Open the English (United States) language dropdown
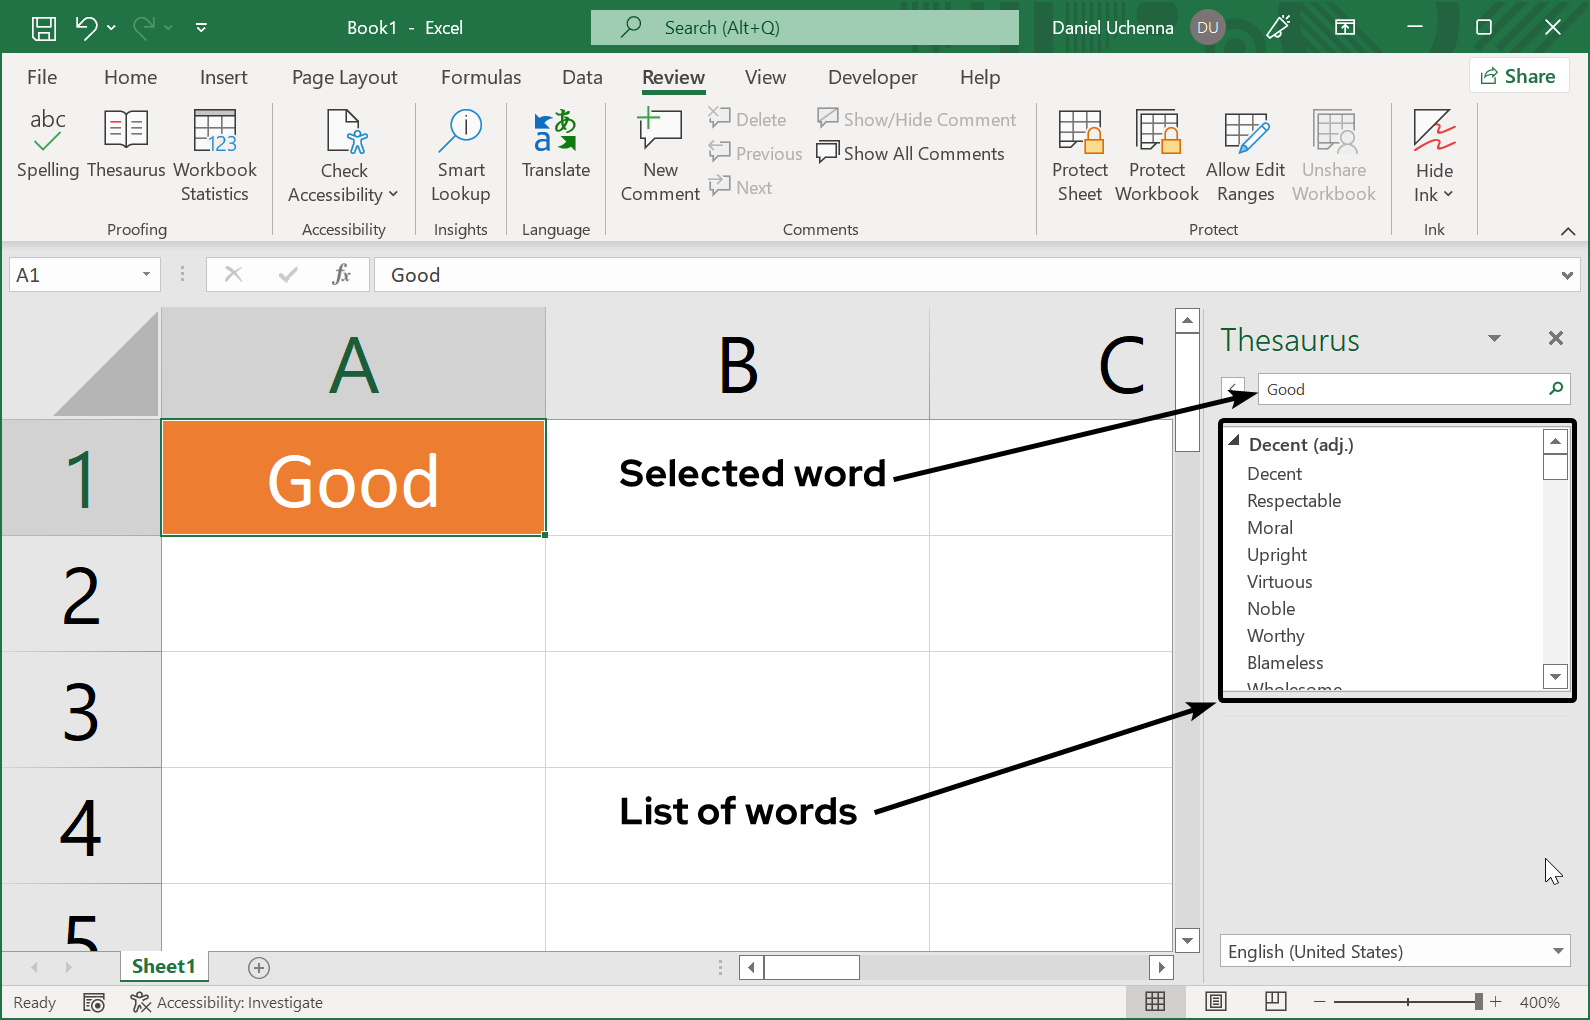Screen dimensions: 1590x1020 (x=1557, y=951)
